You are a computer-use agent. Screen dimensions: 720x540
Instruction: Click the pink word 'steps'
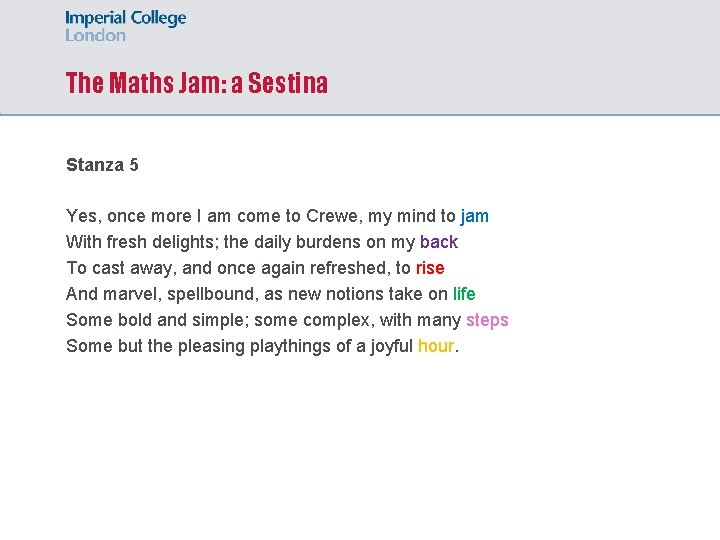tap(487, 320)
